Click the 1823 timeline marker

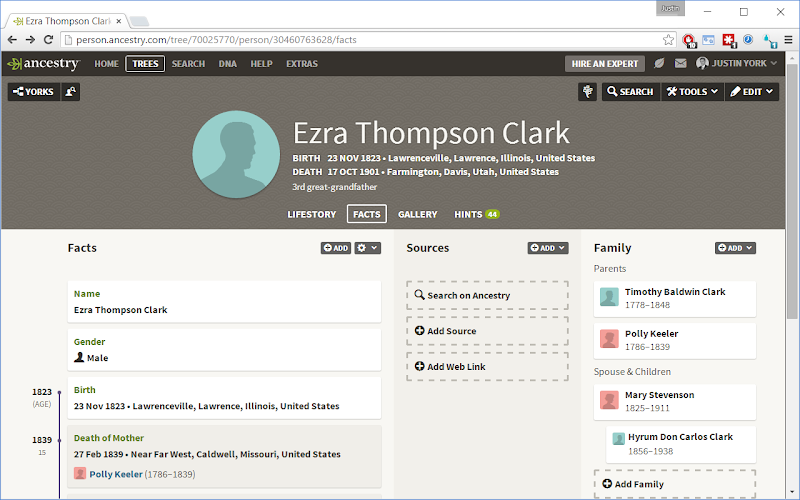[x=59, y=392]
